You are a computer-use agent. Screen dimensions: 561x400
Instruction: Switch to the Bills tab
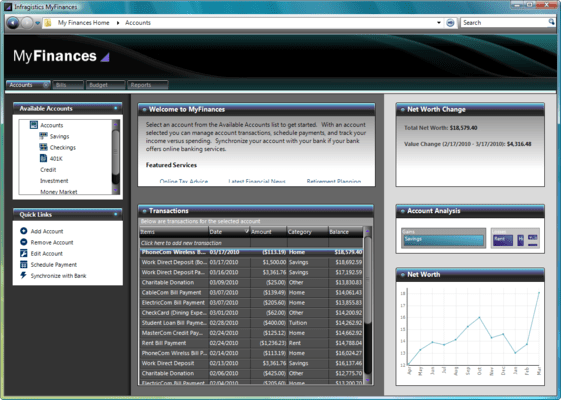(68, 85)
